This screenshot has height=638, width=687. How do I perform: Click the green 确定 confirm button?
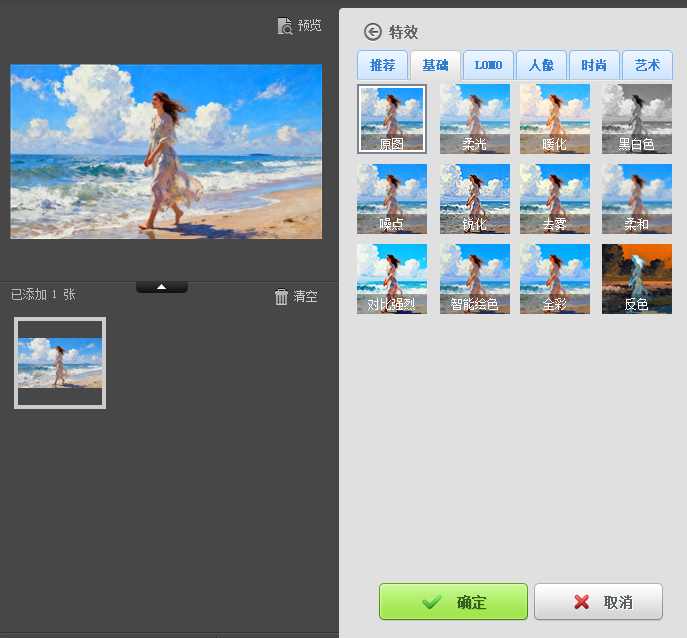pyautogui.click(x=453, y=602)
